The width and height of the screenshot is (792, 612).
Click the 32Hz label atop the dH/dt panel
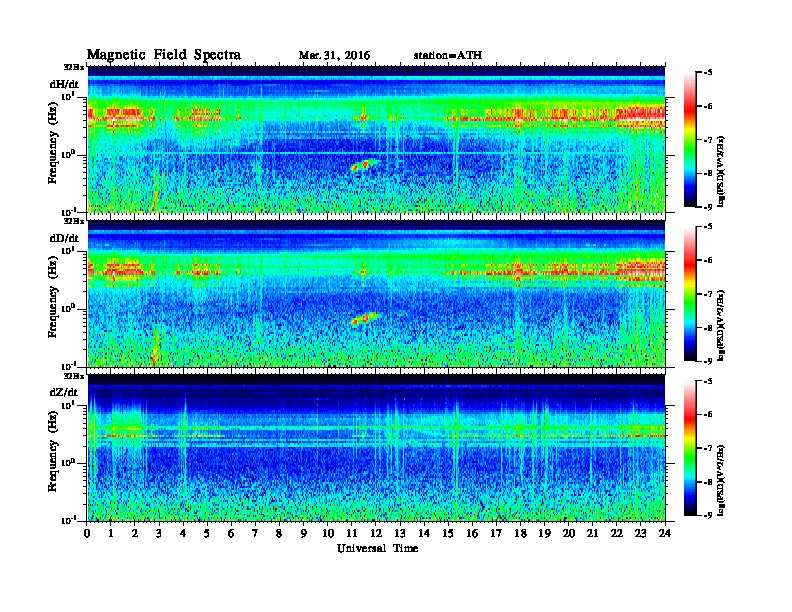(74, 67)
